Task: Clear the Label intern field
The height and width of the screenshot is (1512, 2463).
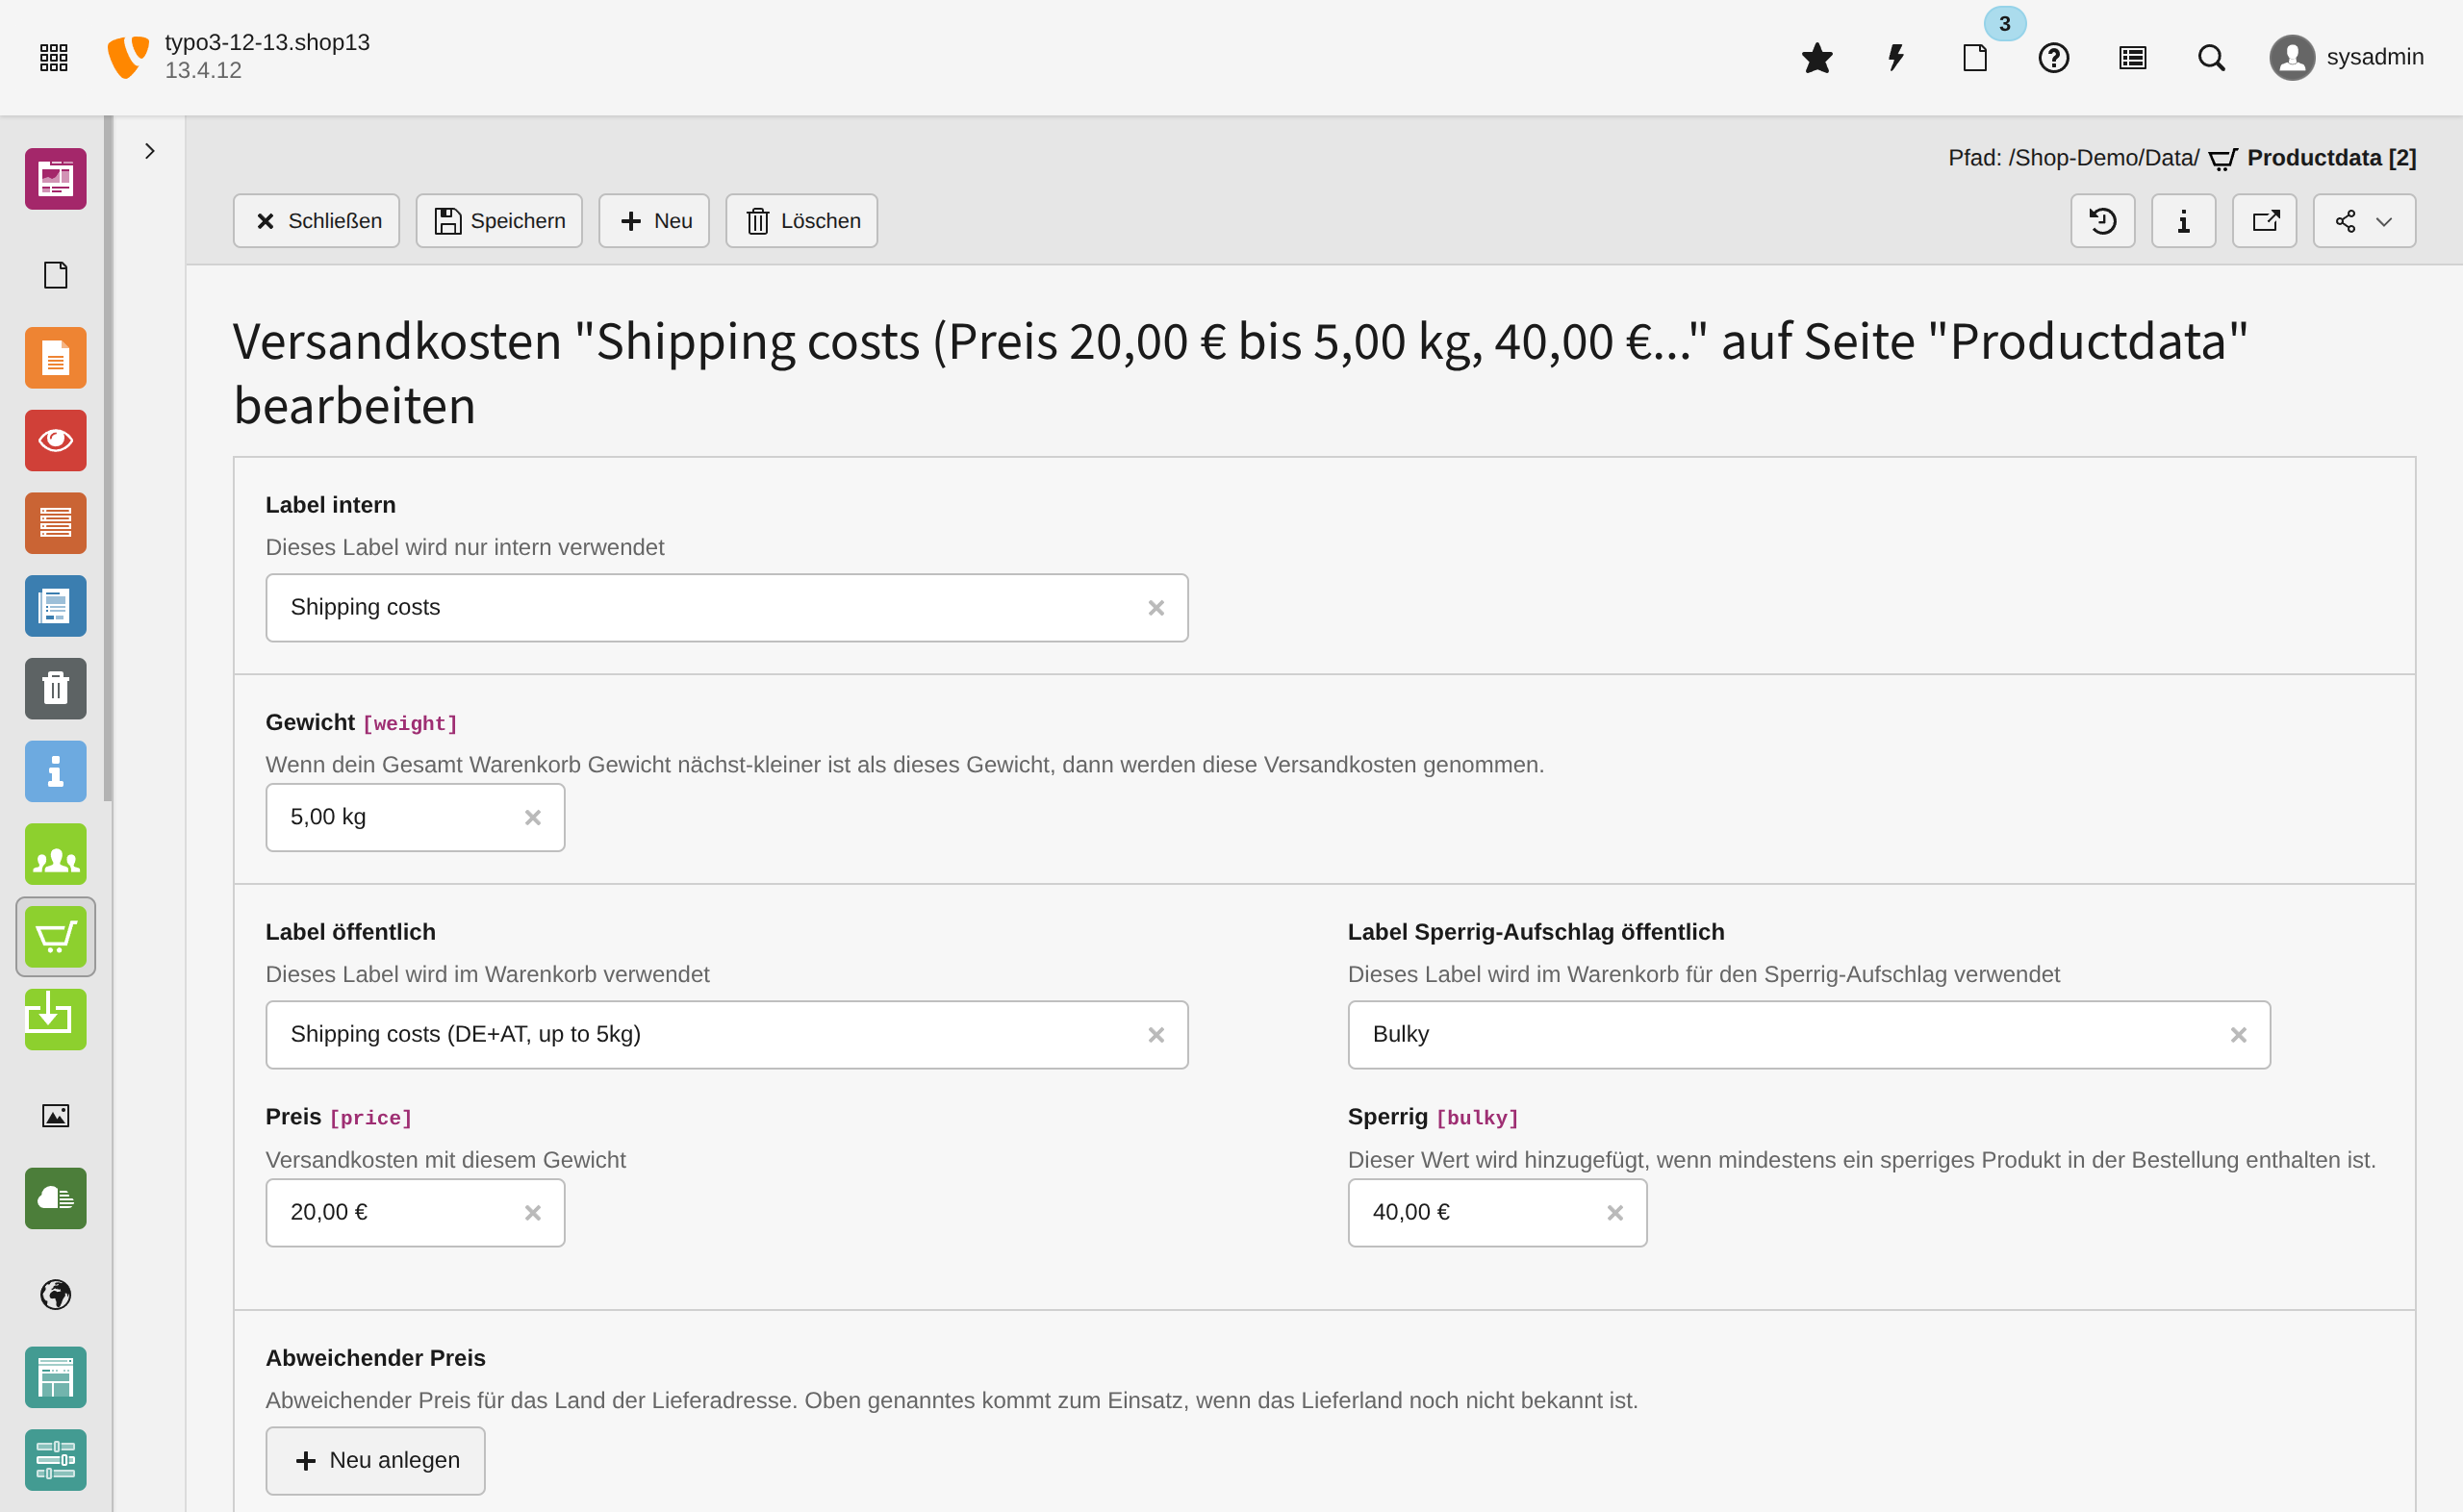Action: pyautogui.click(x=1156, y=608)
